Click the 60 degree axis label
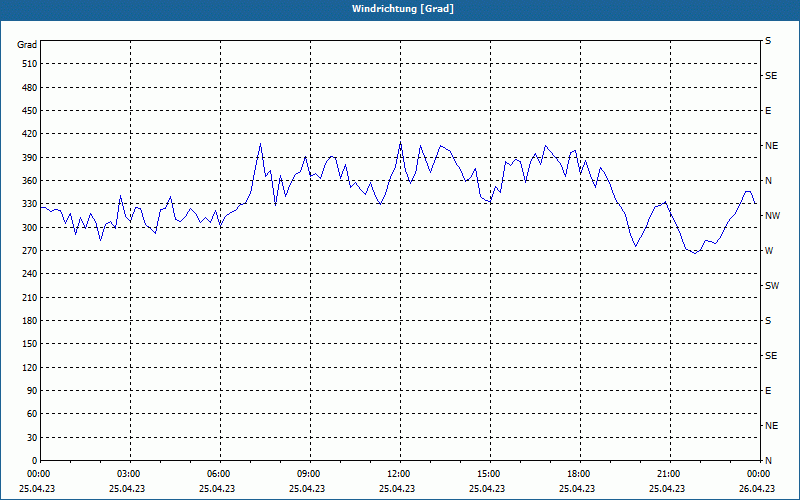The image size is (800, 500). 32,414
